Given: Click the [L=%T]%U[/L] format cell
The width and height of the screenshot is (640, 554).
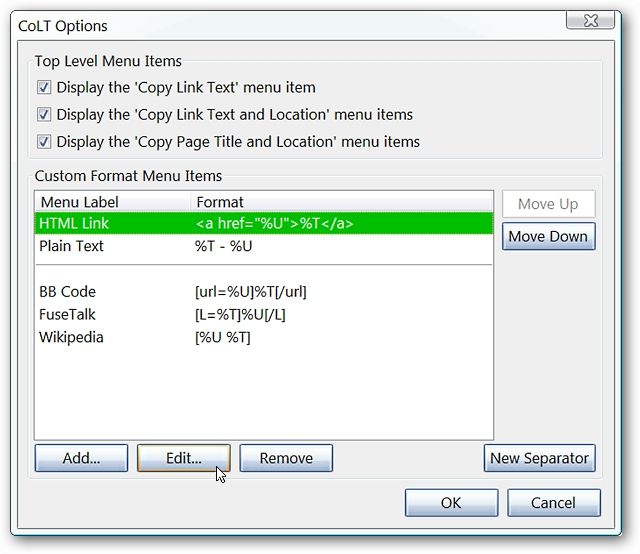Looking at the screenshot, I should point(240,315).
